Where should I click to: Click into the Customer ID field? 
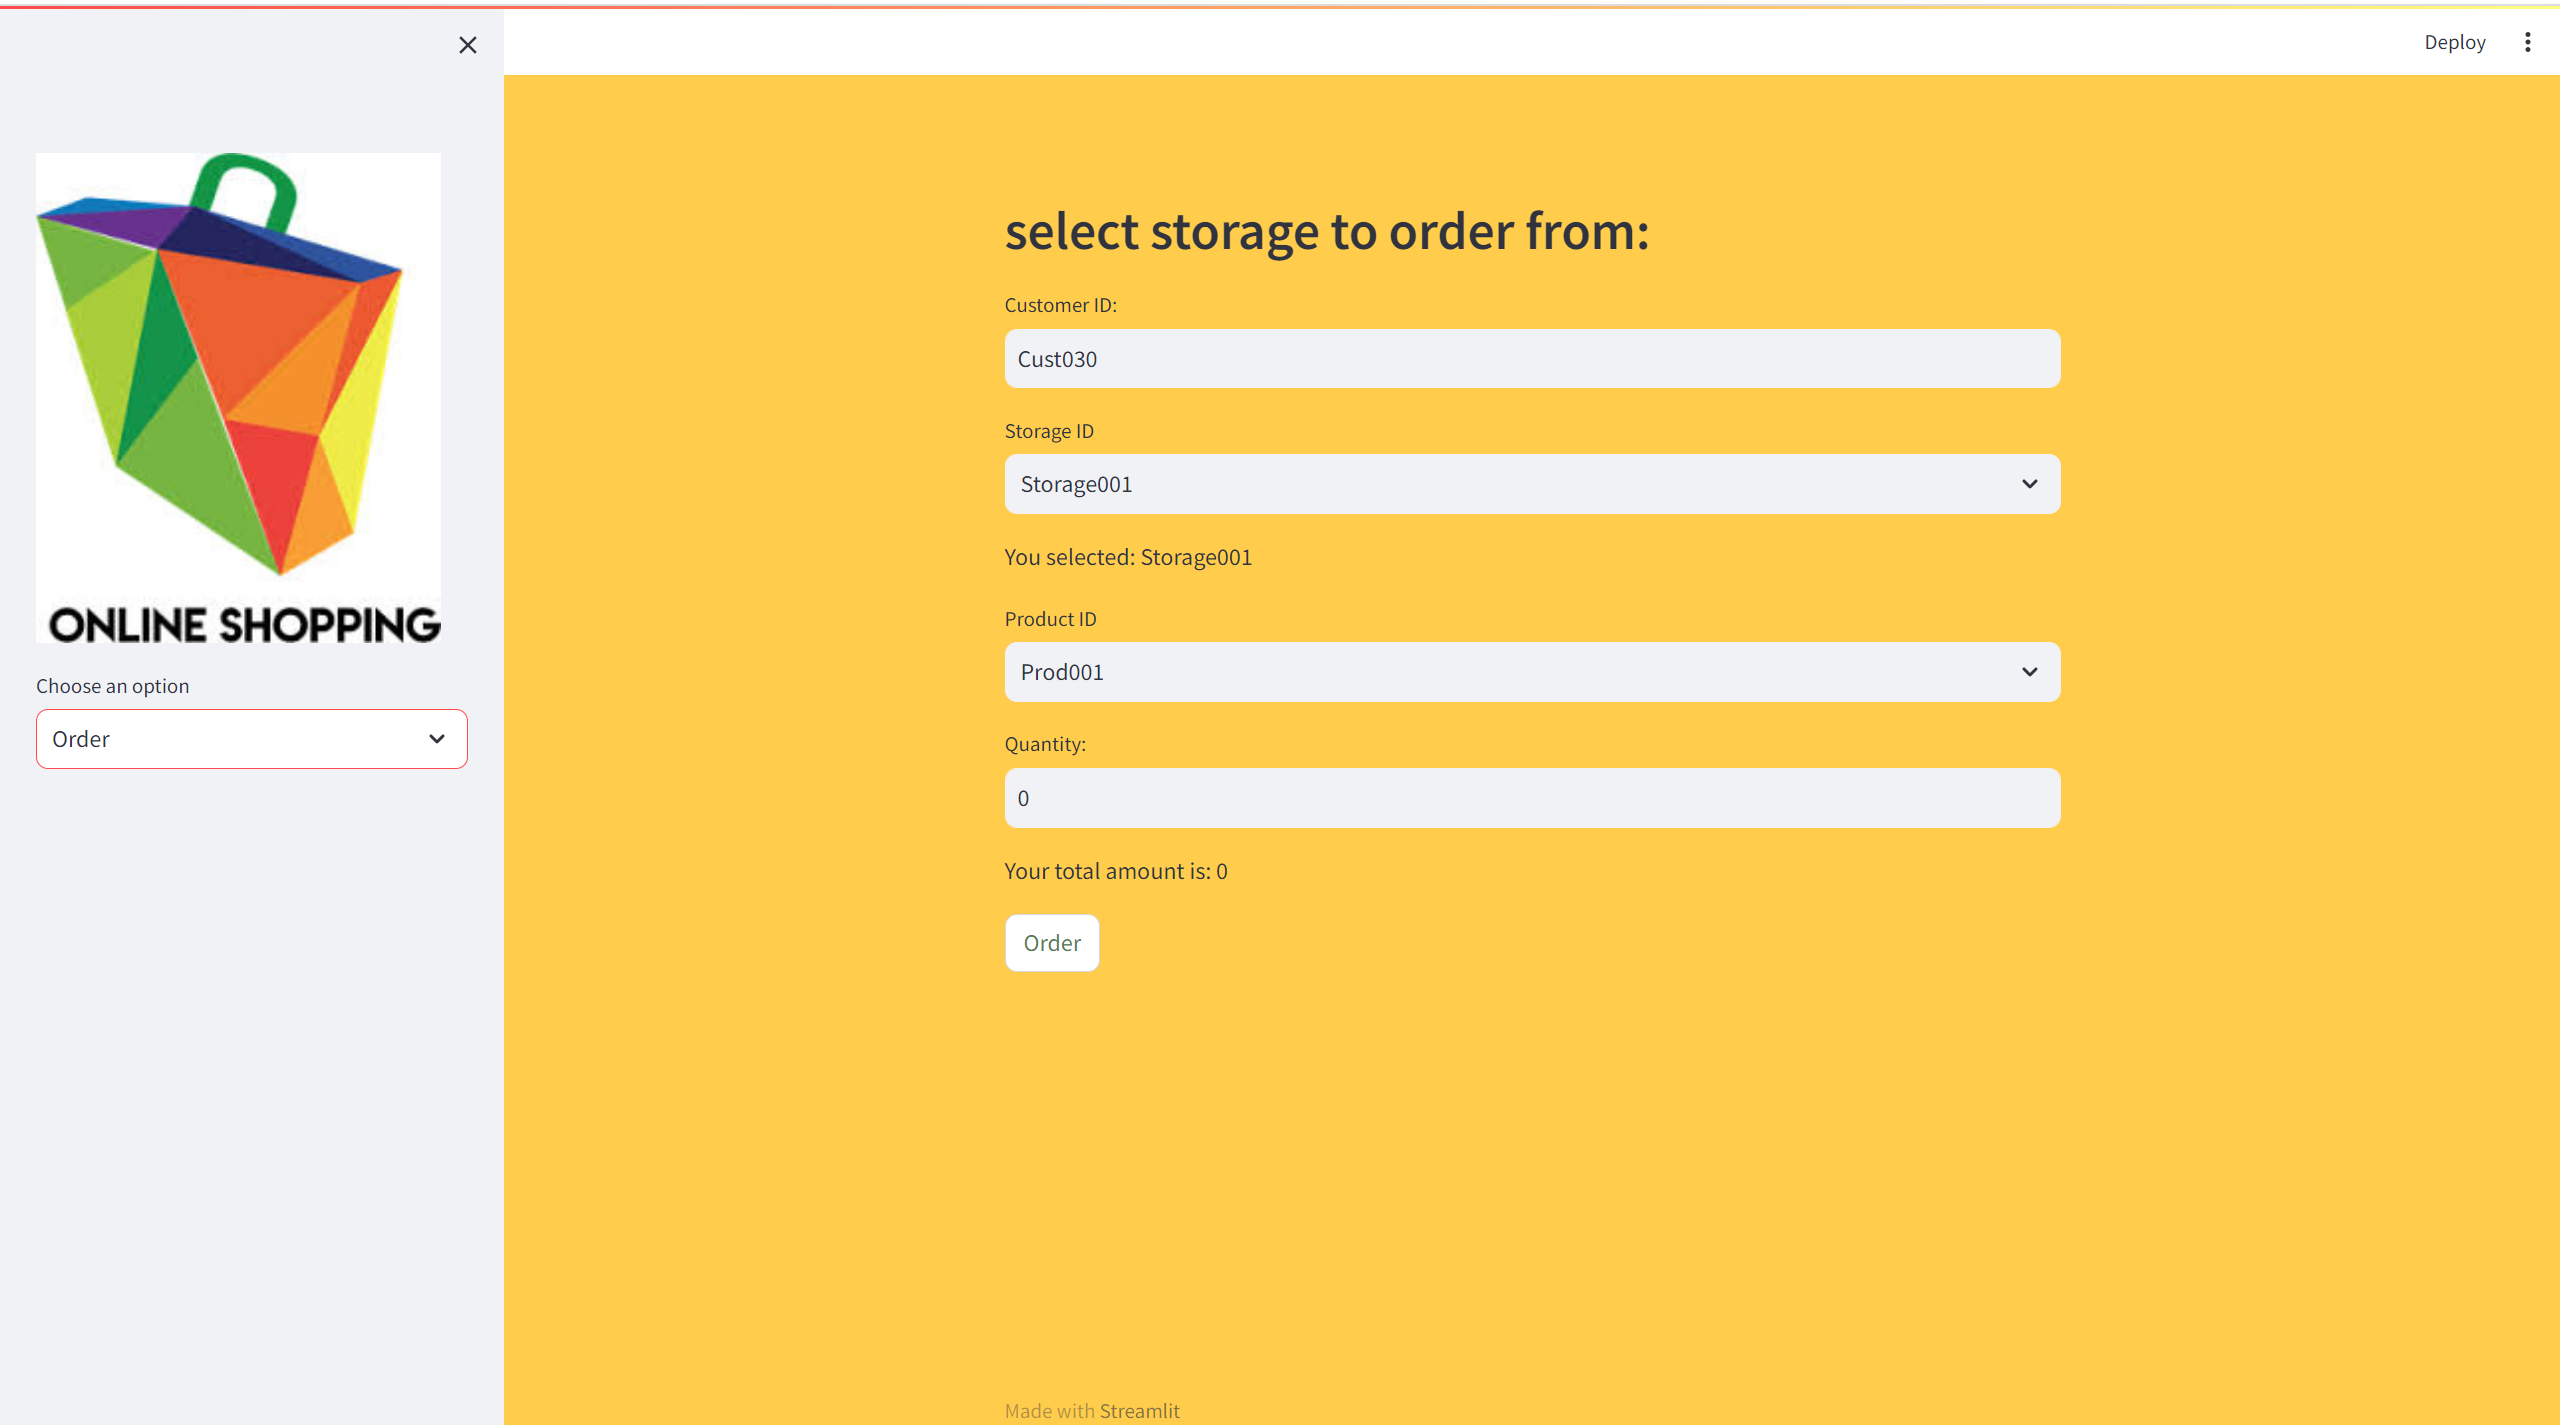(1531, 359)
